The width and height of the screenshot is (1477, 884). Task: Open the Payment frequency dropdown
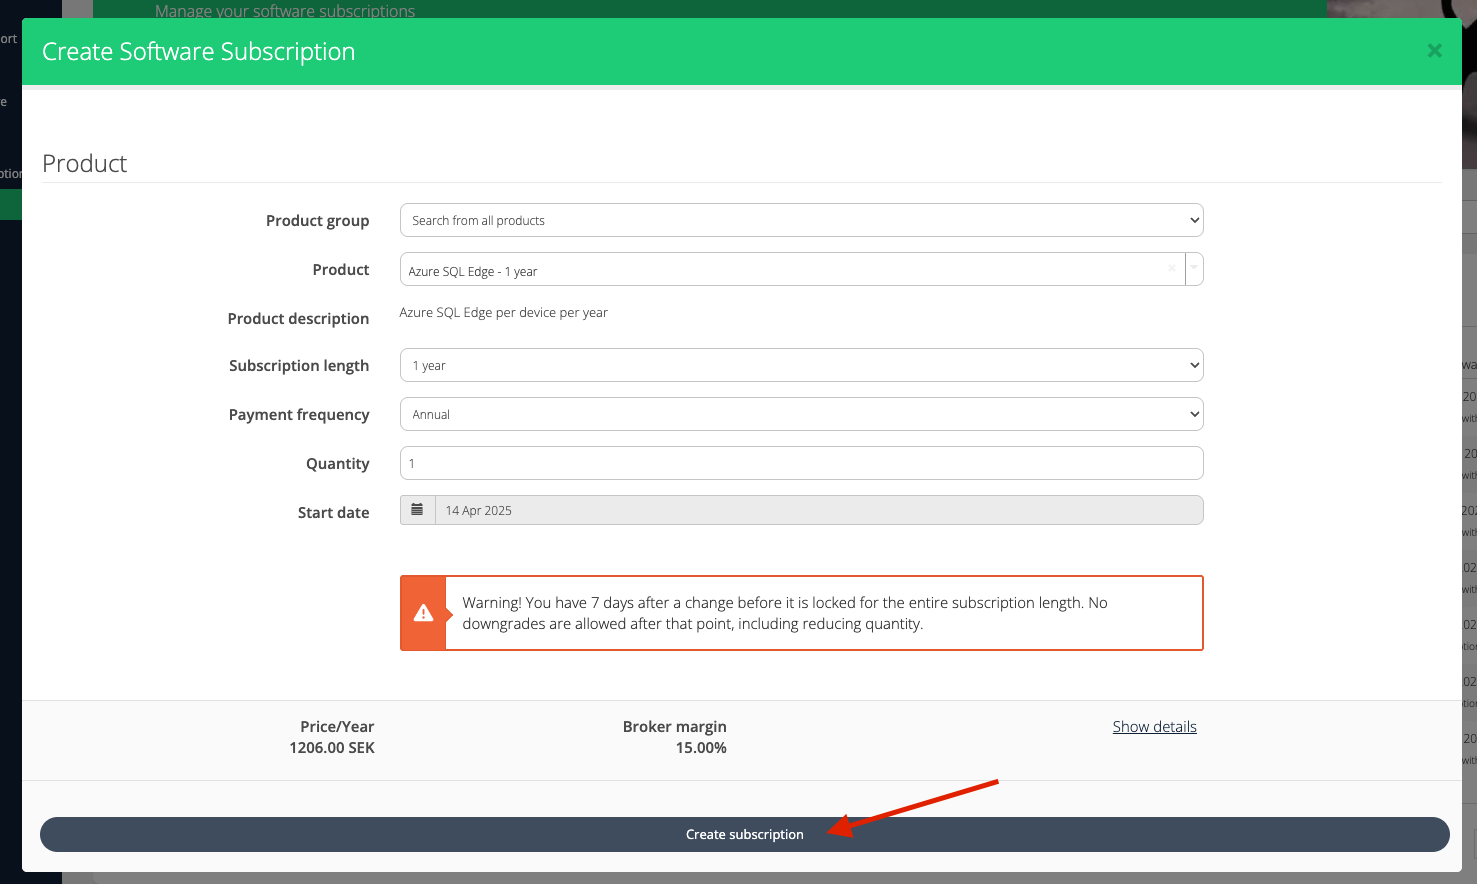click(x=801, y=415)
